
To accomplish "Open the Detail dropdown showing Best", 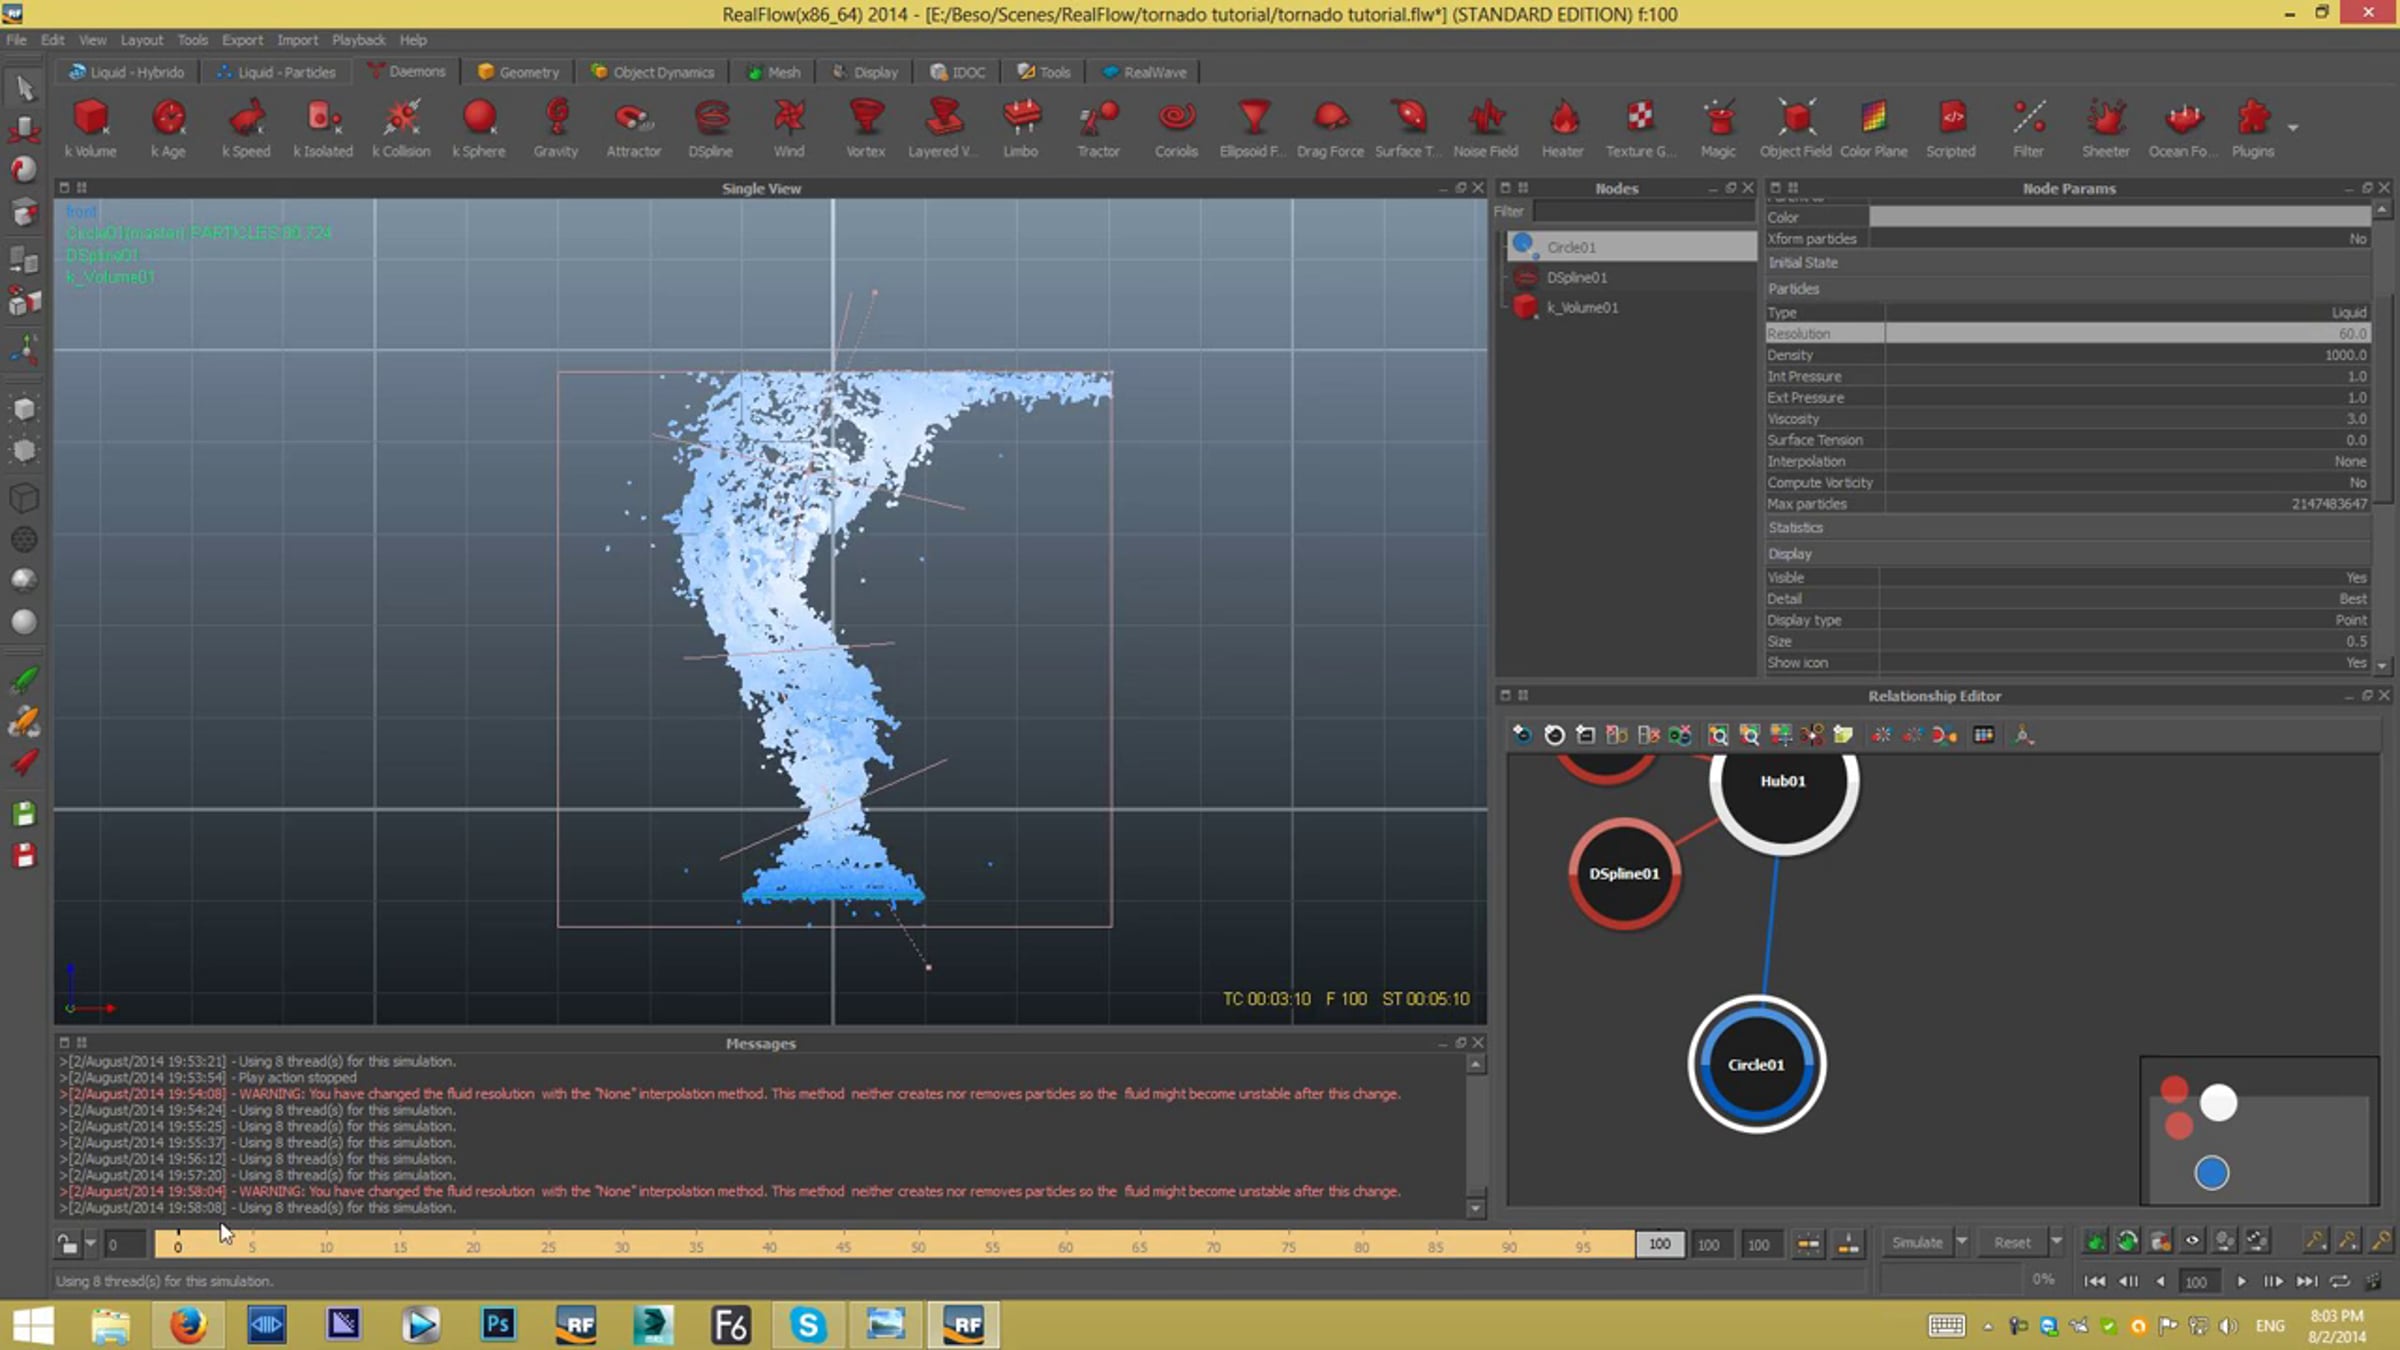I will [2124, 599].
